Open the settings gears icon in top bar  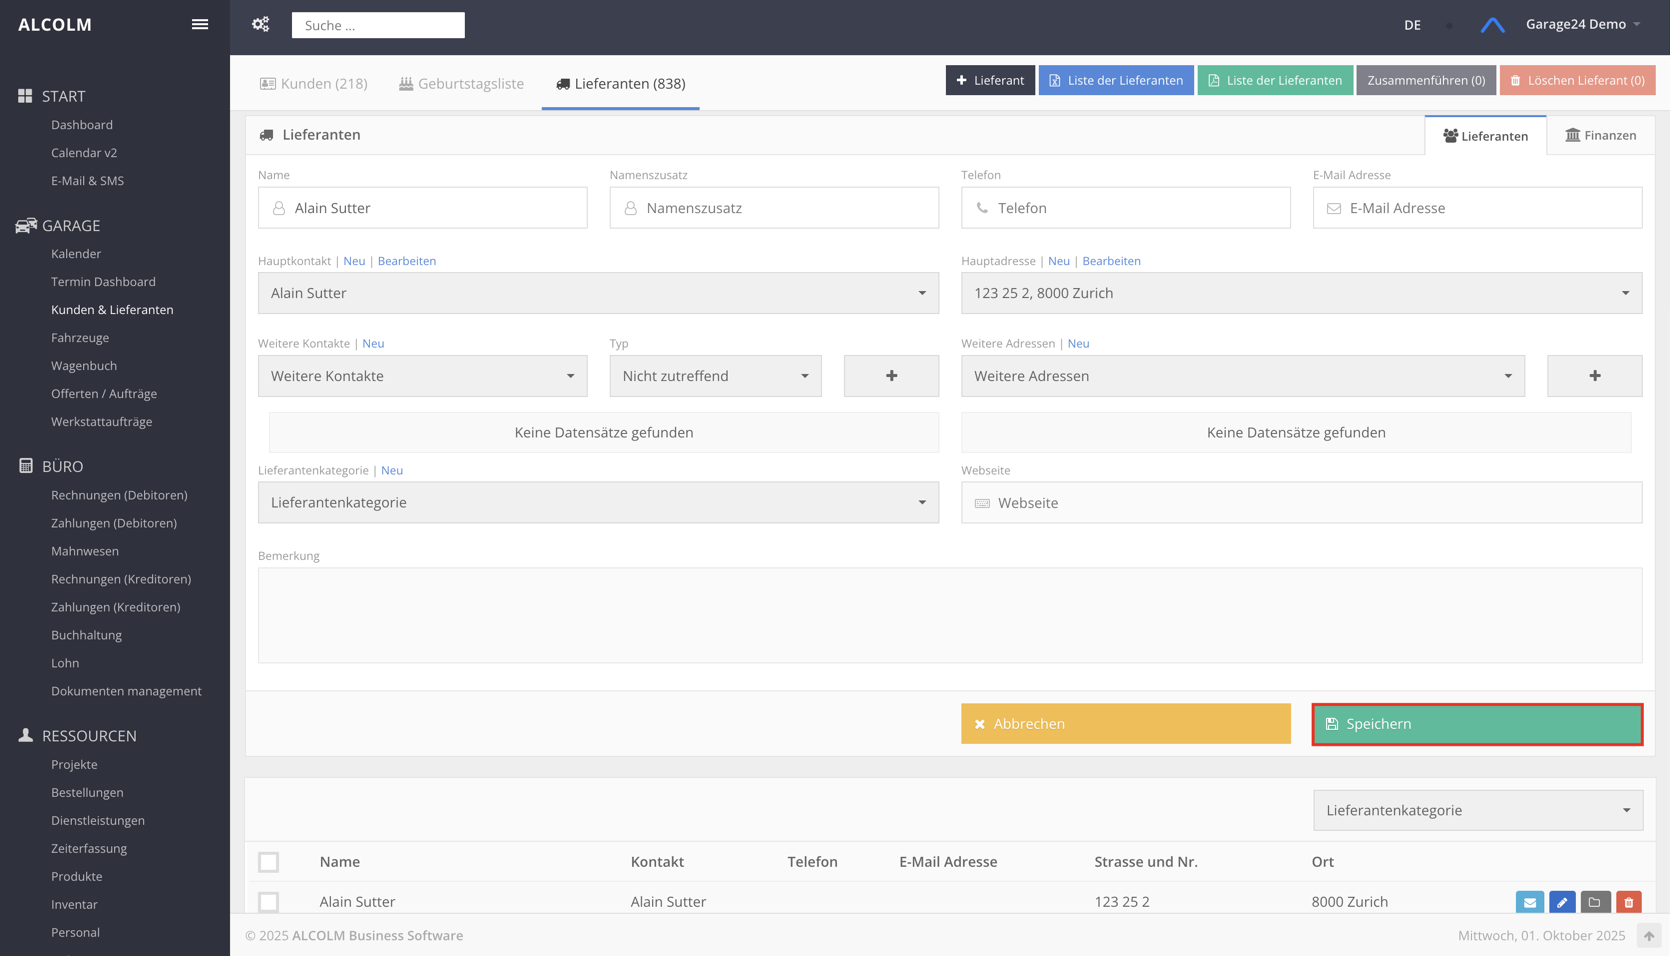[x=261, y=25]
